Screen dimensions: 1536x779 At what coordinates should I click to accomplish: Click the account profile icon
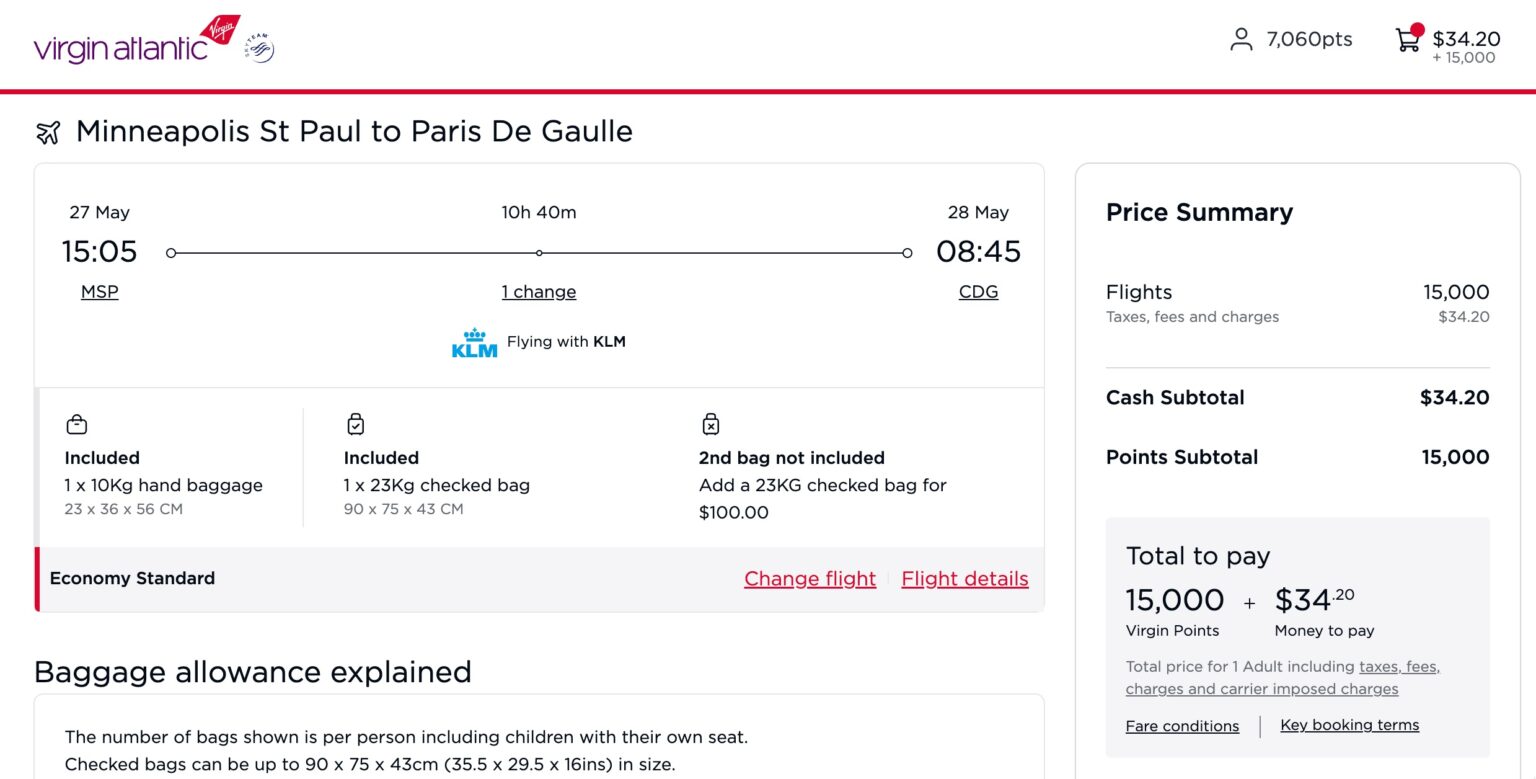tap(1241, 39)
